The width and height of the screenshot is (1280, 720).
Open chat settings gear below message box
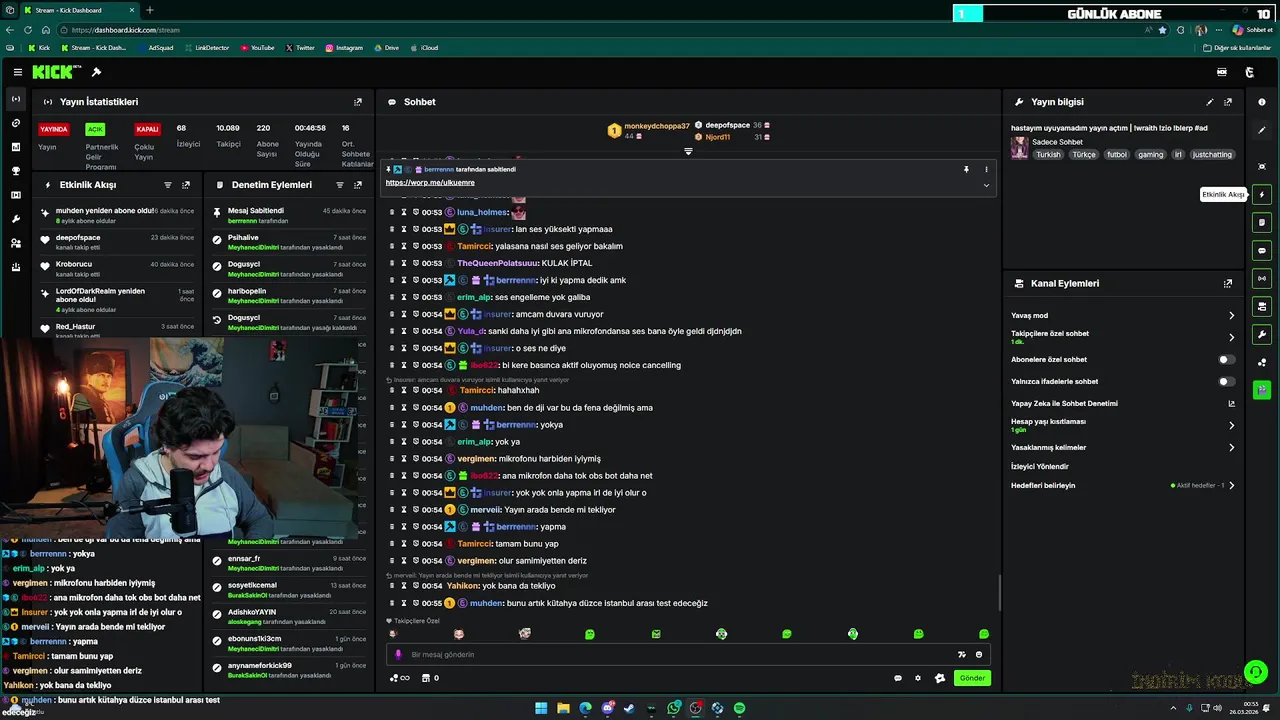[918, 678]
